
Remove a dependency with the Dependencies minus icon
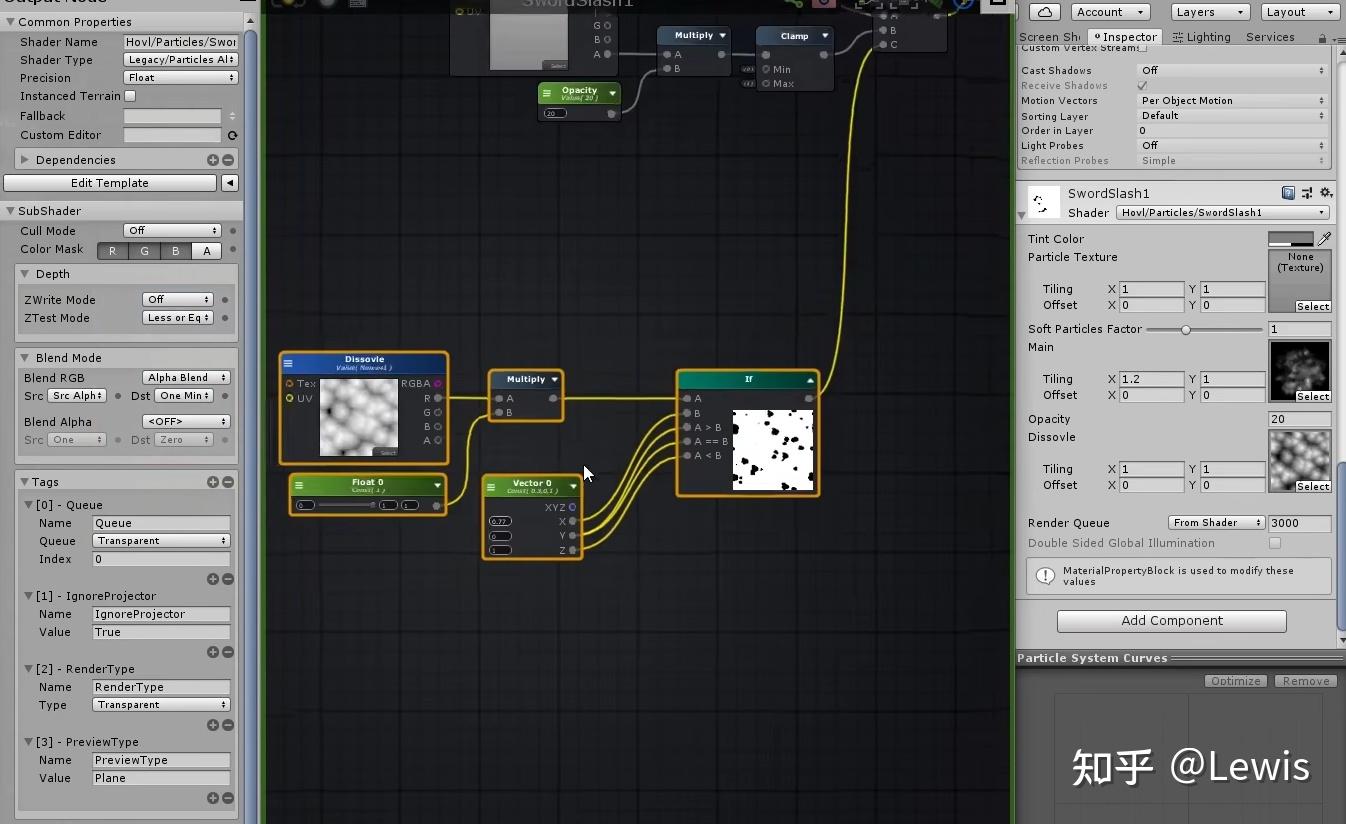tap(228, 160)
